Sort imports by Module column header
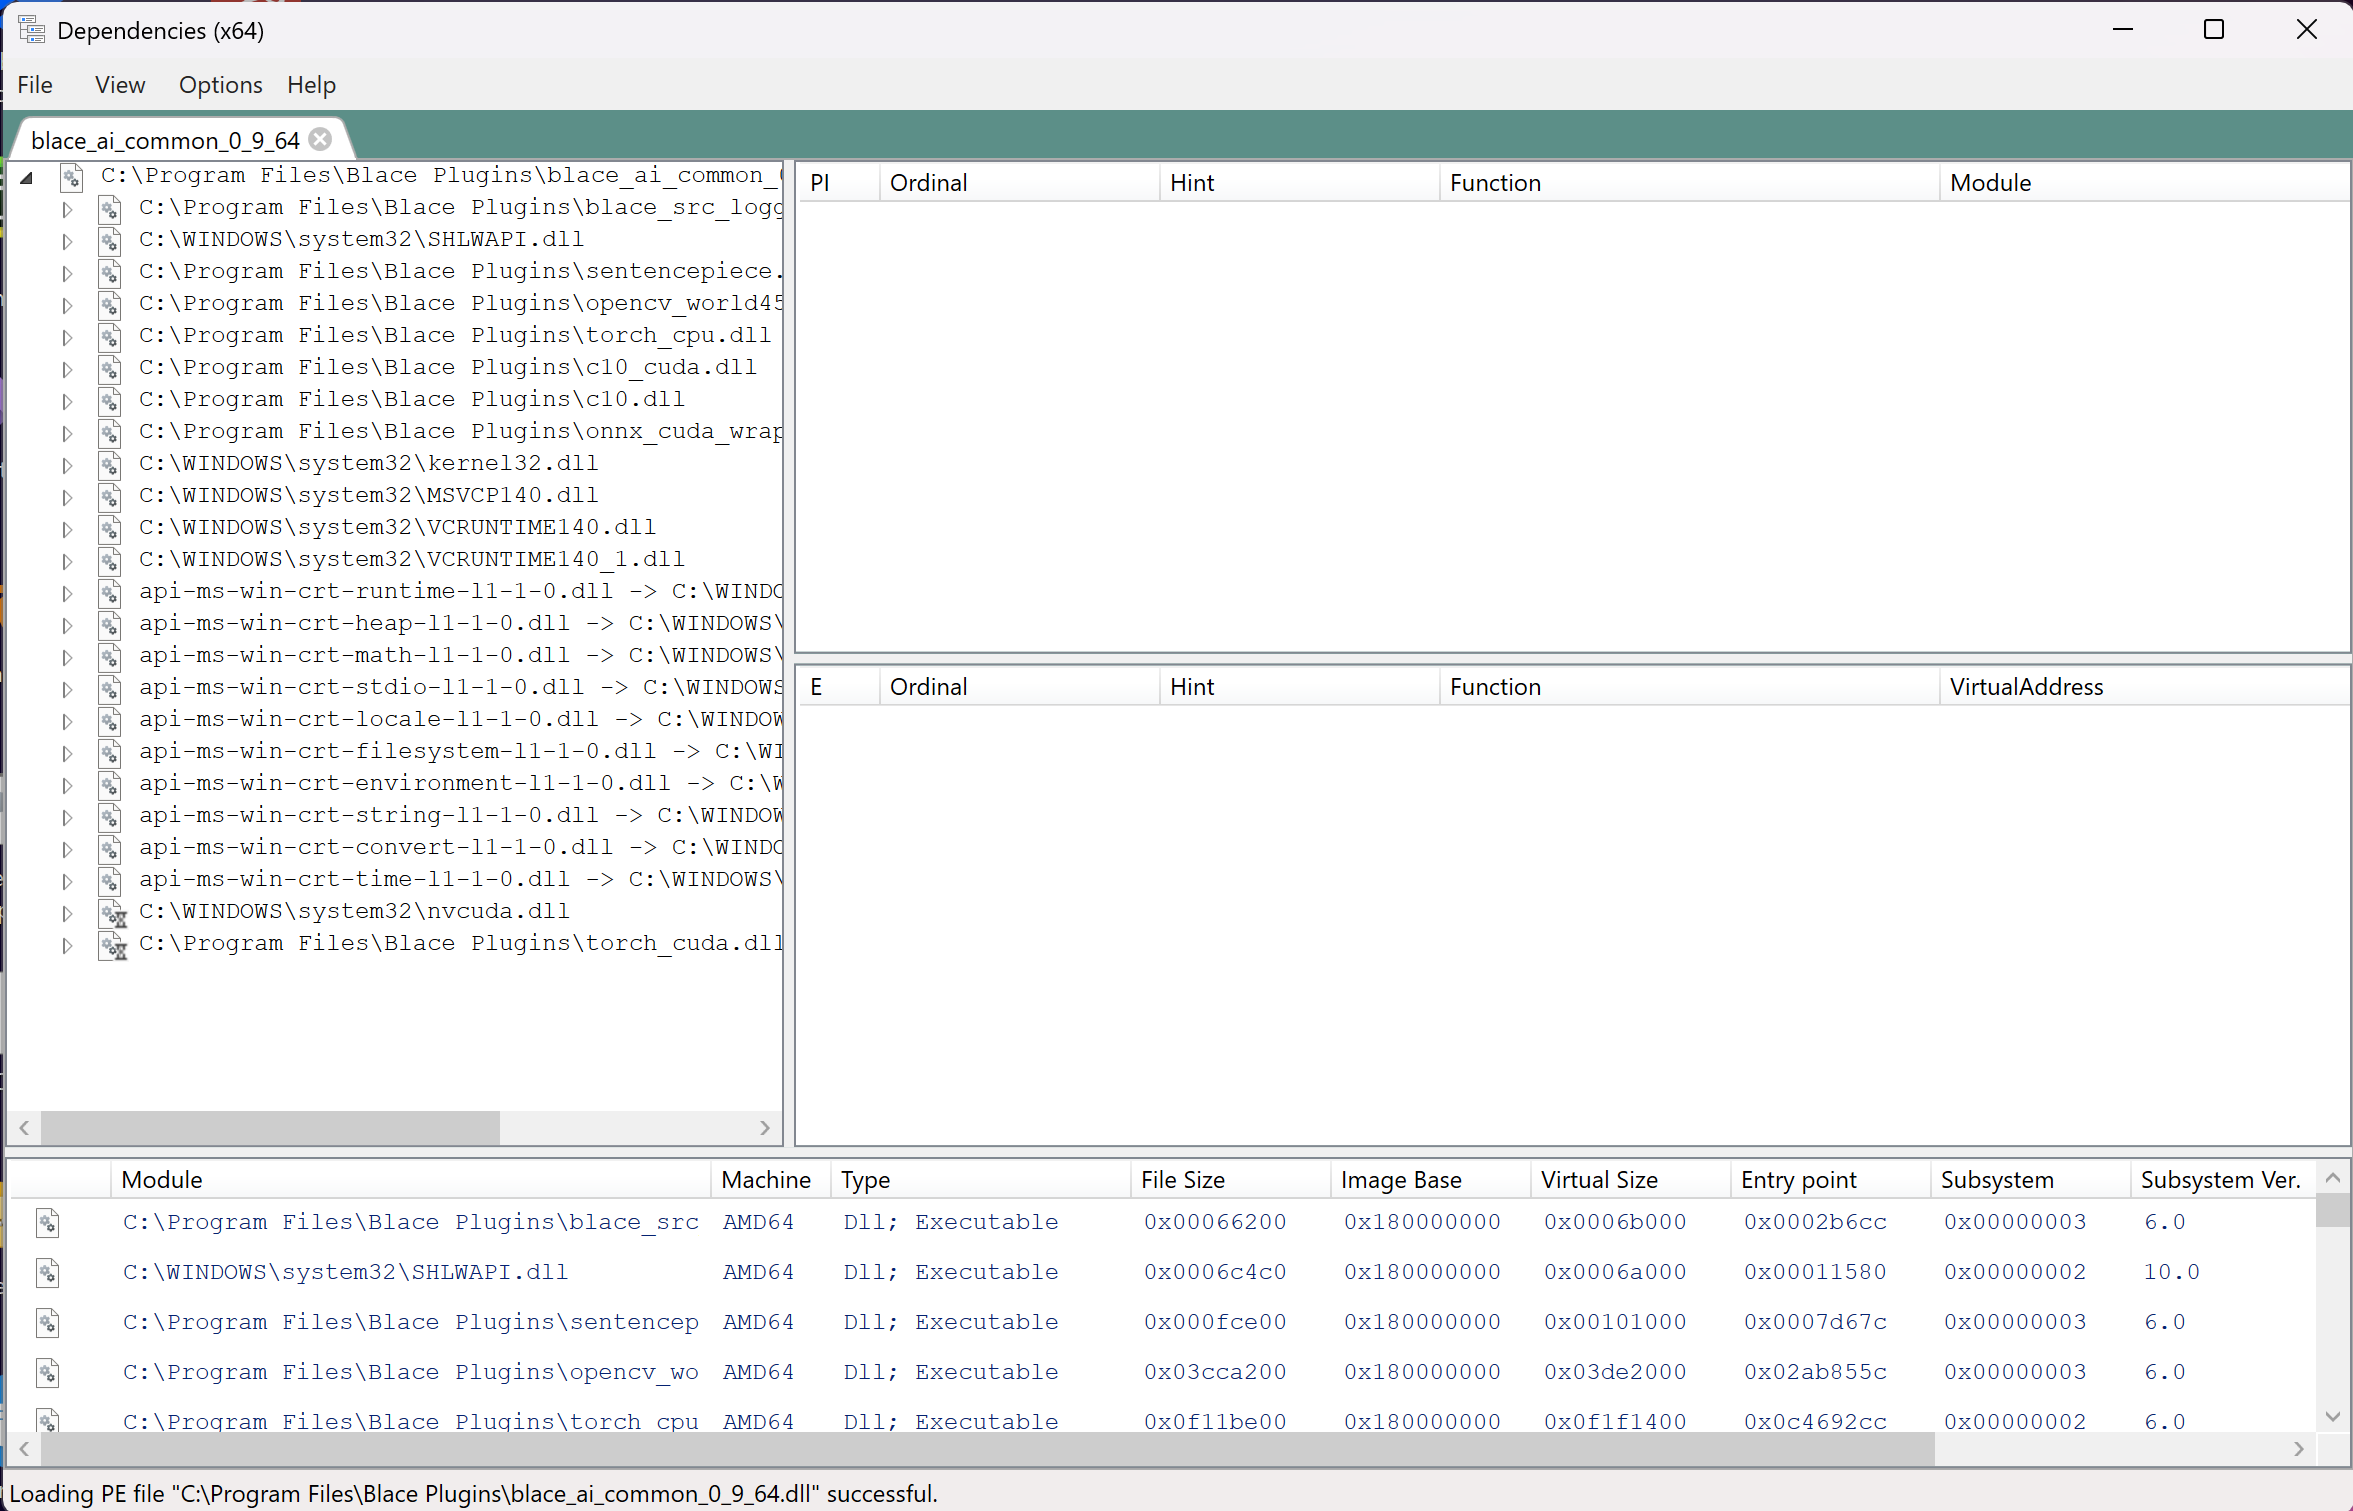Screen dimensions: 2353x1511 pos(2143,183)
